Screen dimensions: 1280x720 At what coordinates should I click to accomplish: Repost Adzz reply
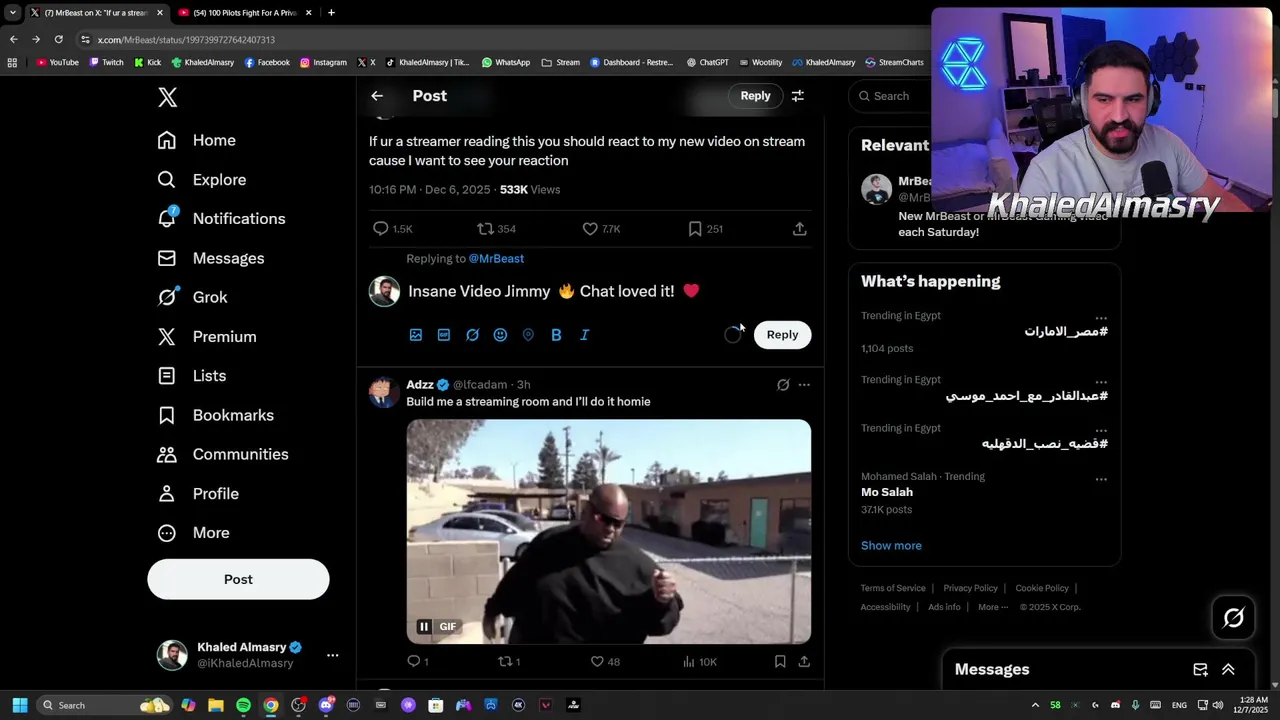click(505, 662)
